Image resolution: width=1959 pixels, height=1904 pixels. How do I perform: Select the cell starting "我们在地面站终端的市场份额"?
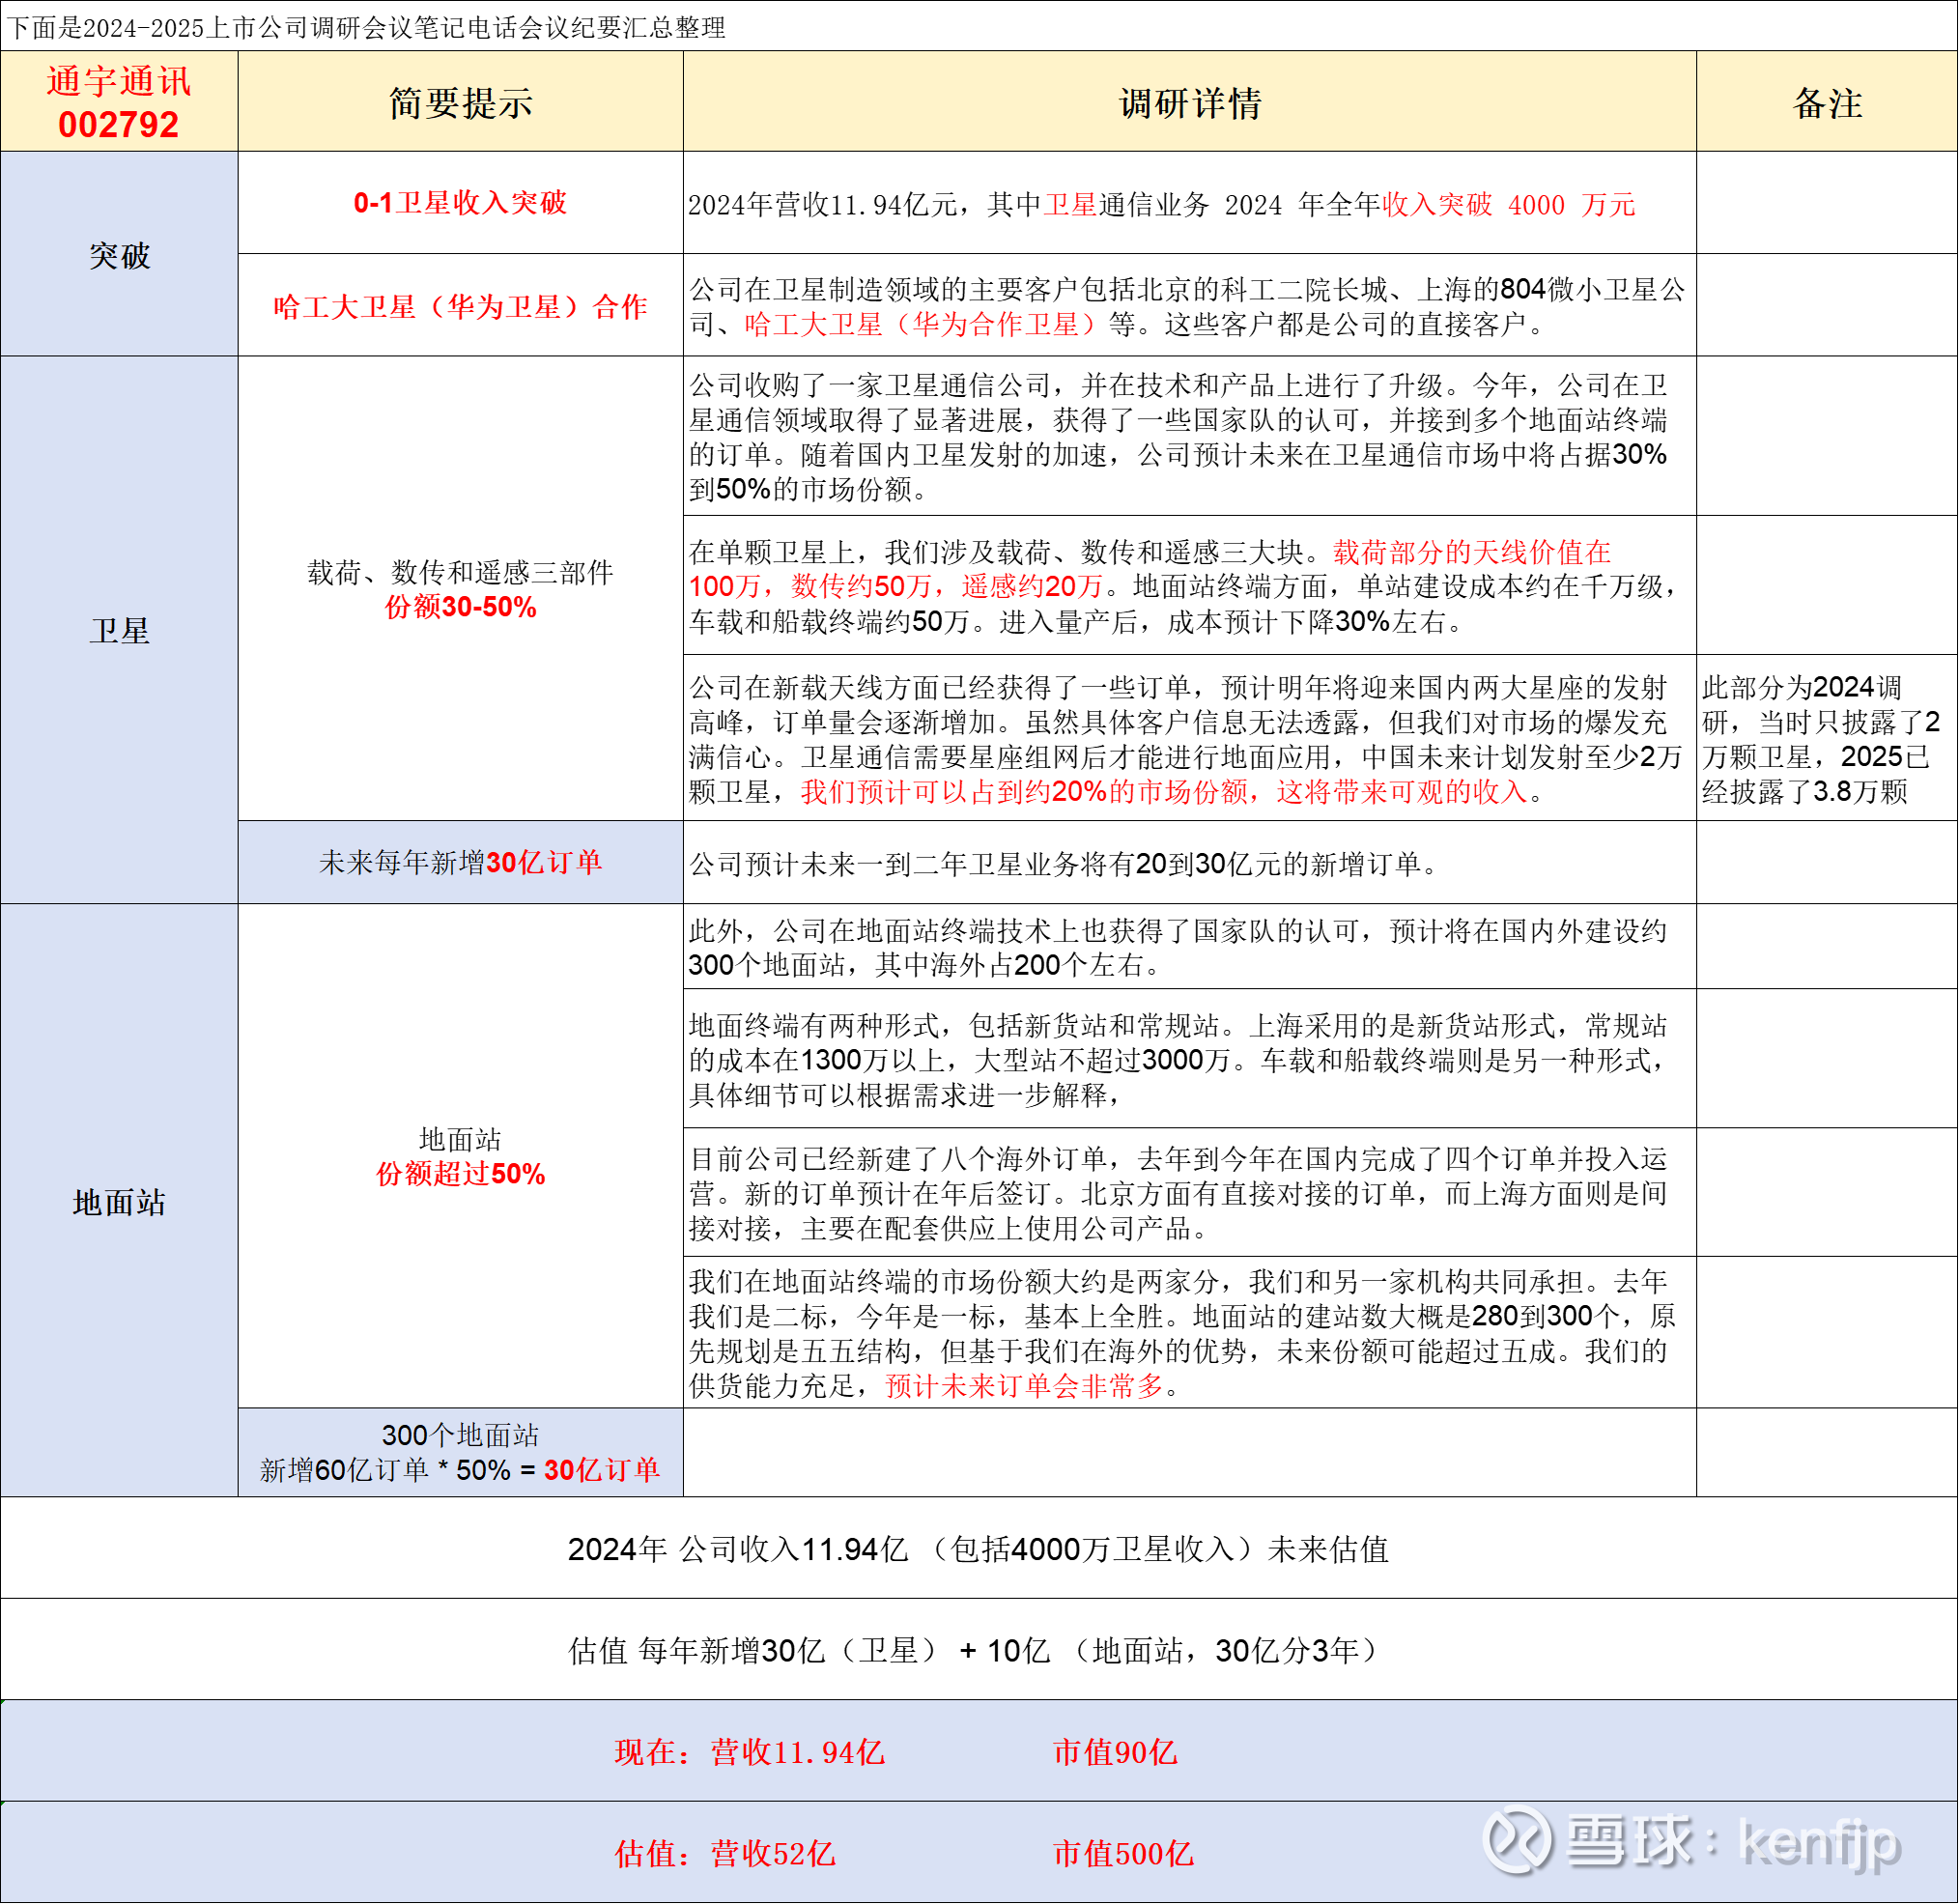pyautogui.click(x=1190, y=1333)
